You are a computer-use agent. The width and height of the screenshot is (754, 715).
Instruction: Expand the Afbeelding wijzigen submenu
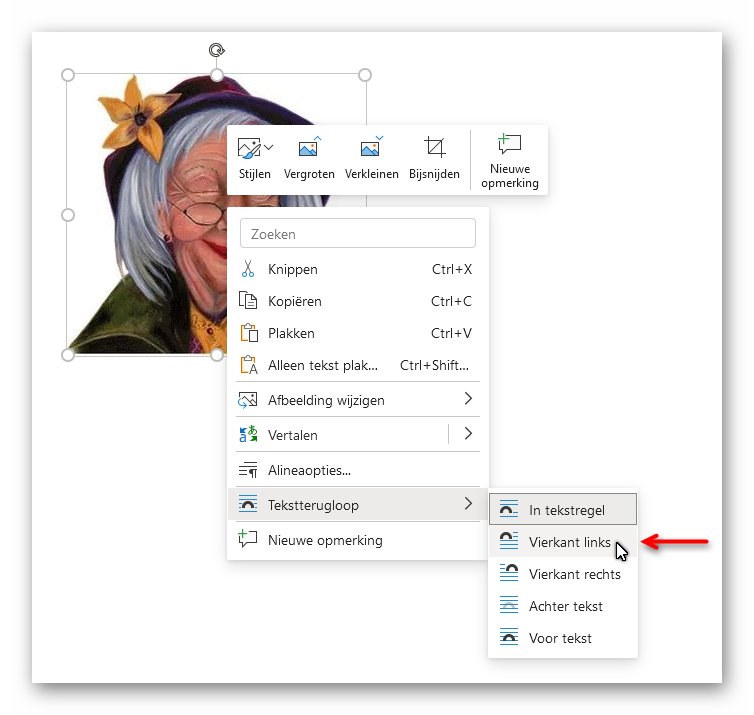pos(467,400)
